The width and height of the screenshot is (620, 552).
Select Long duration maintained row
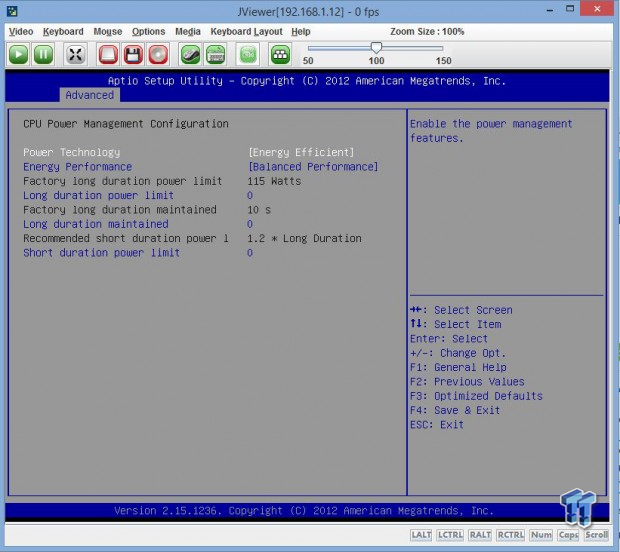coord(96,224)
